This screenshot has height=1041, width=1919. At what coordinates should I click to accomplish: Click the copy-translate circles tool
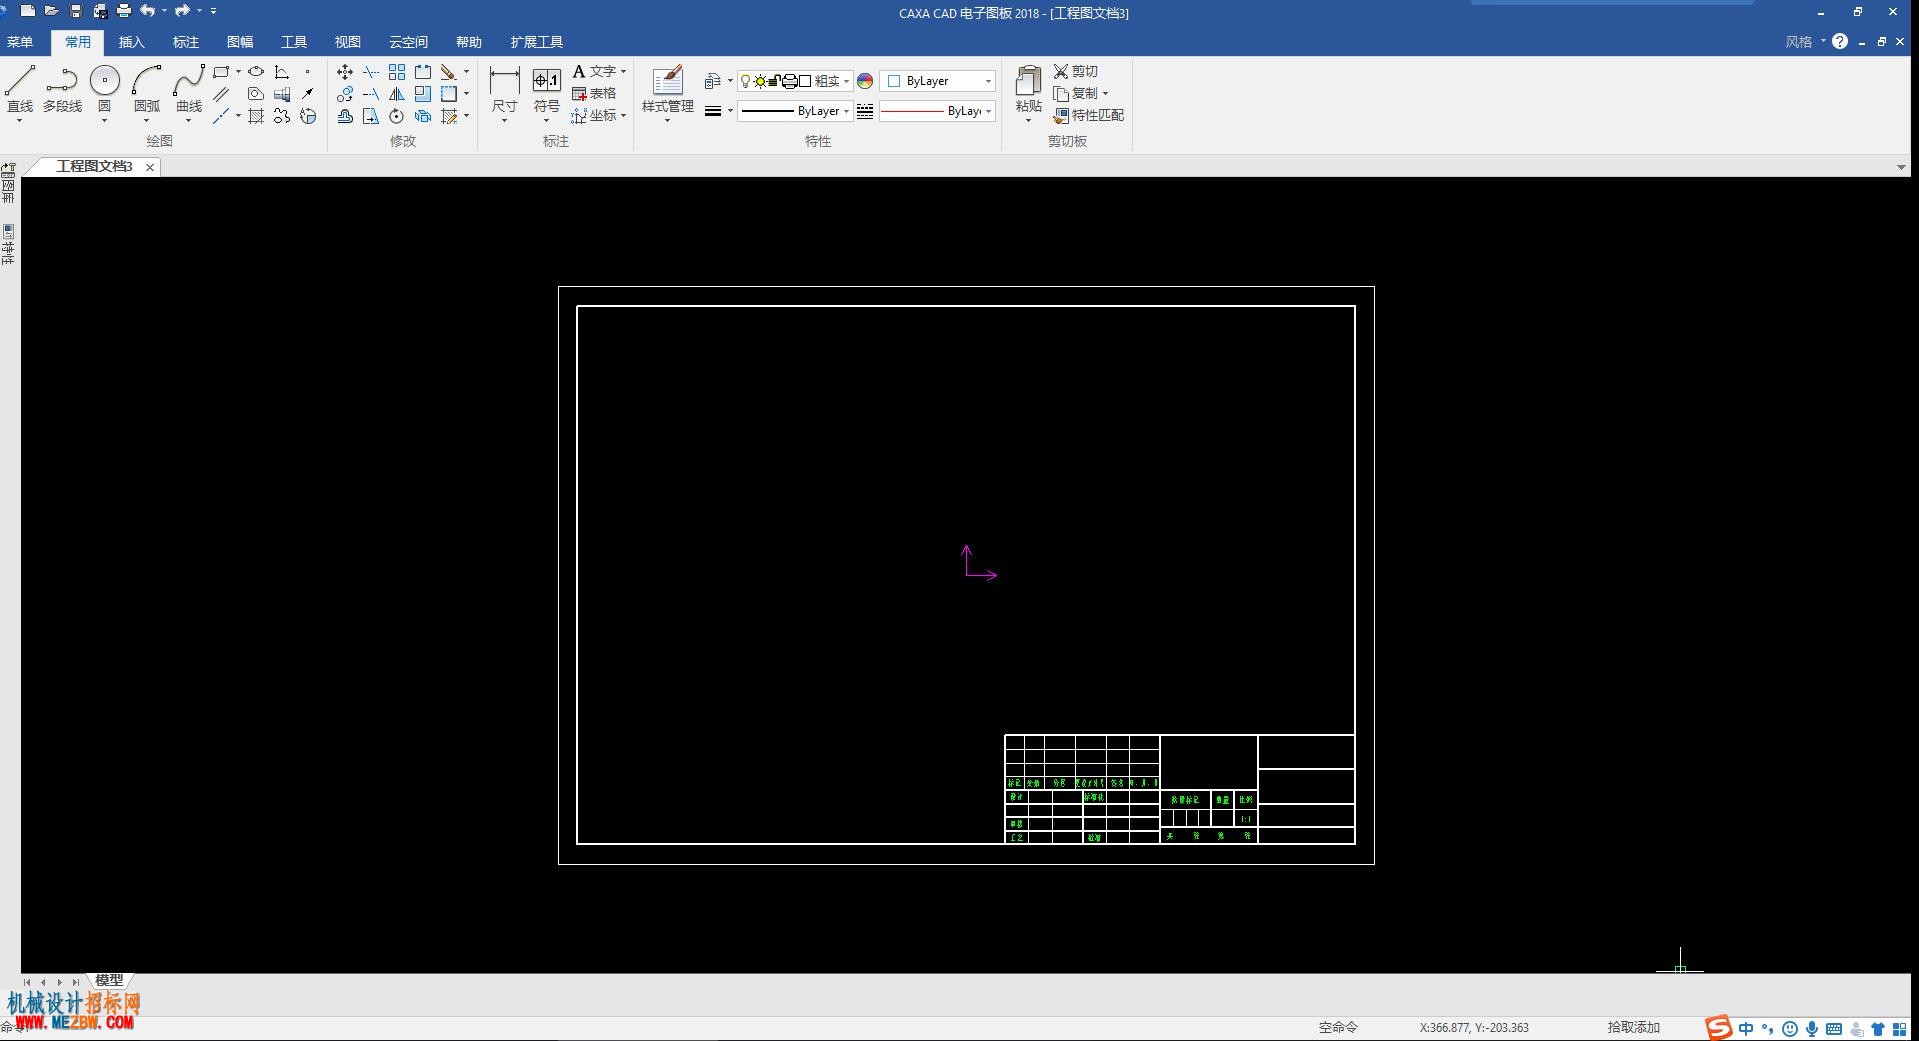click(345, 94)
